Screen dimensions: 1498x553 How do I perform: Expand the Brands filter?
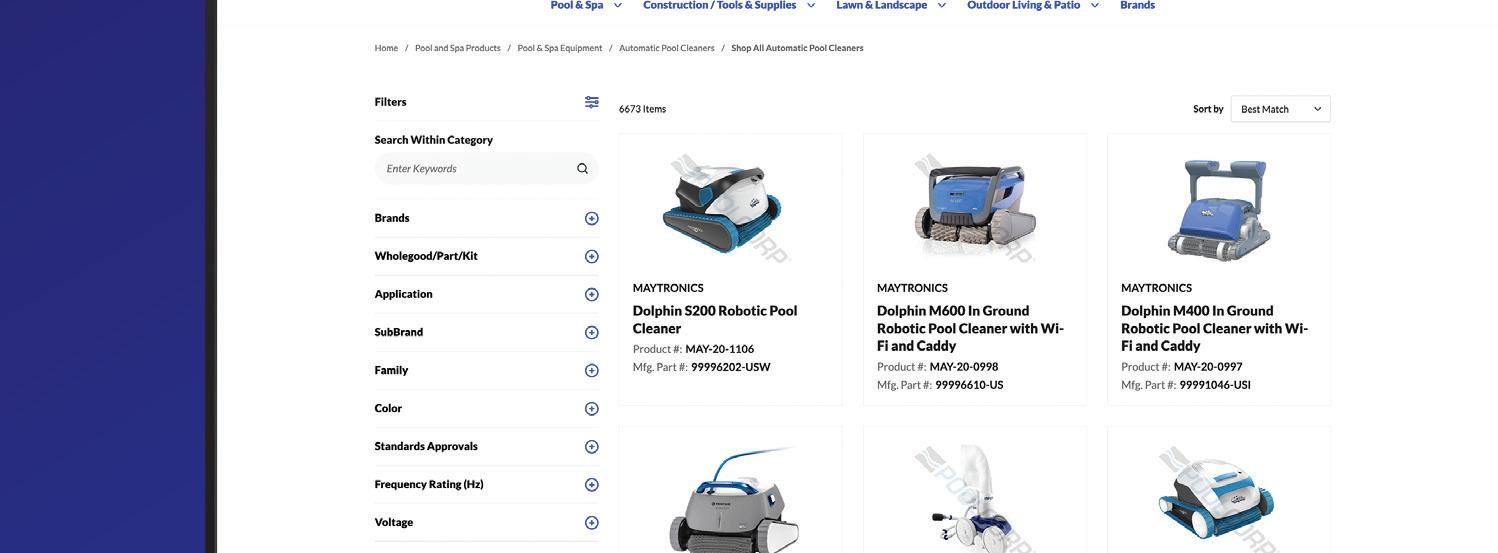[x=592, y=219]
